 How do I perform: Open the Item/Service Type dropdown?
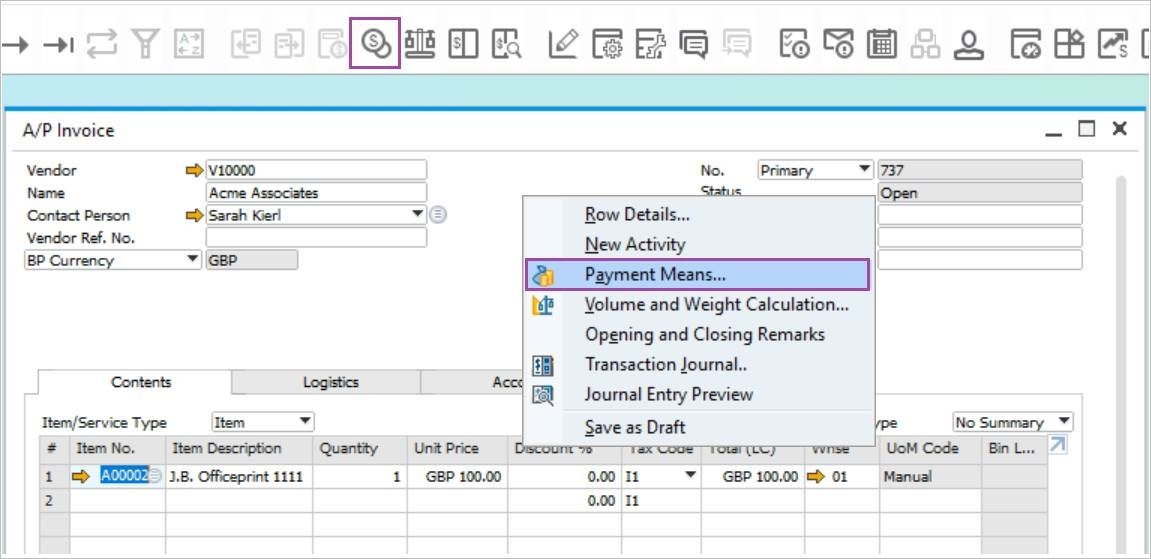click(305, 422)
